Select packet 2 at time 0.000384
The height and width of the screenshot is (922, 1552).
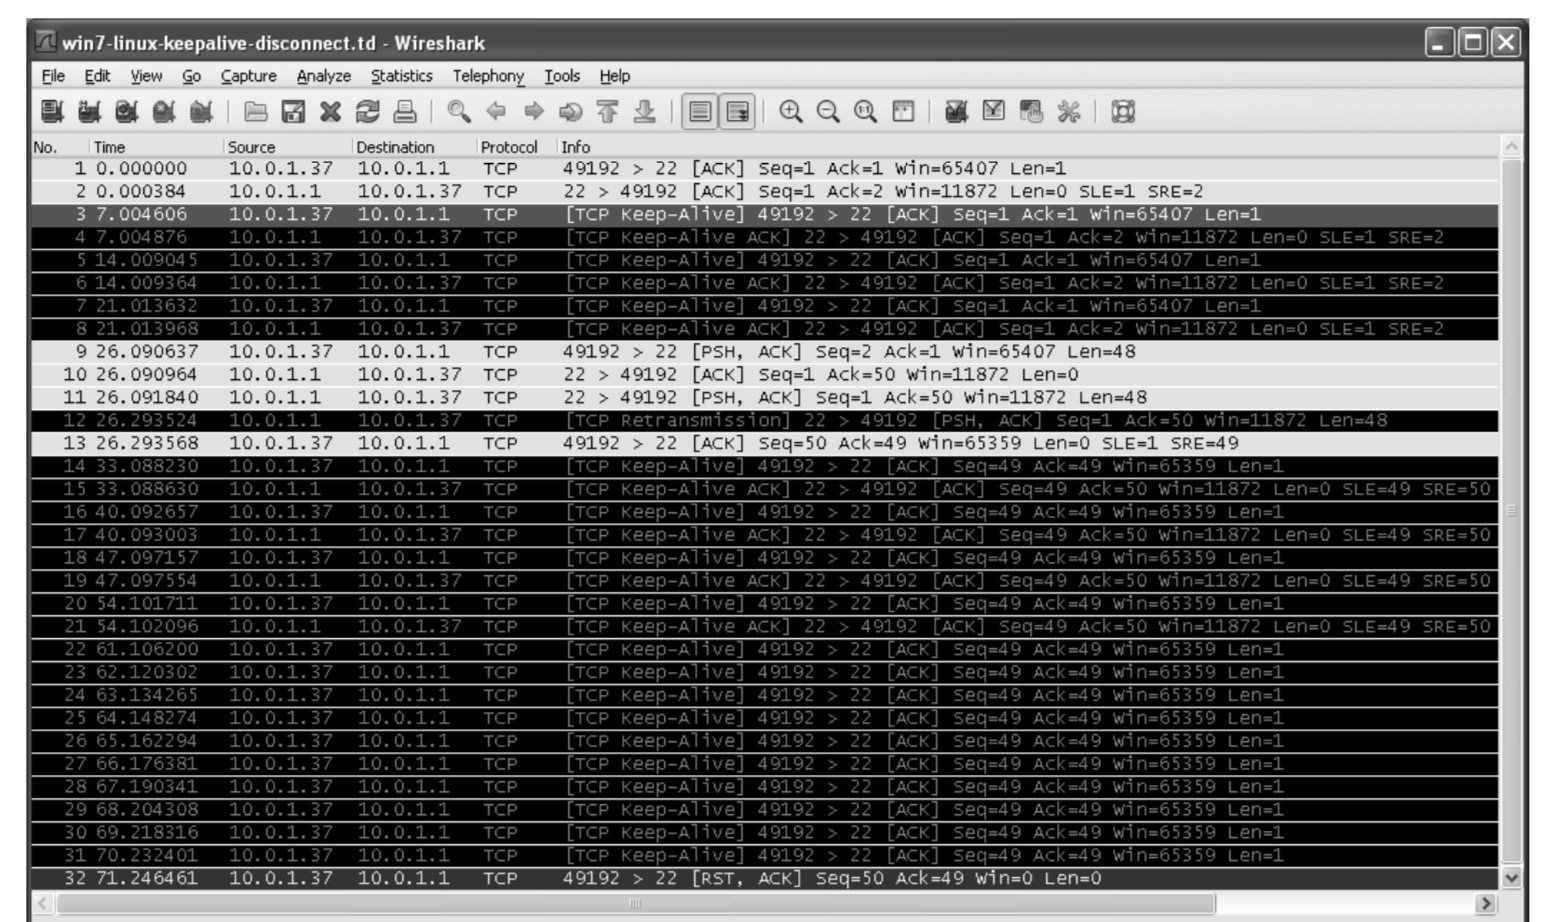tap(765, 192)
